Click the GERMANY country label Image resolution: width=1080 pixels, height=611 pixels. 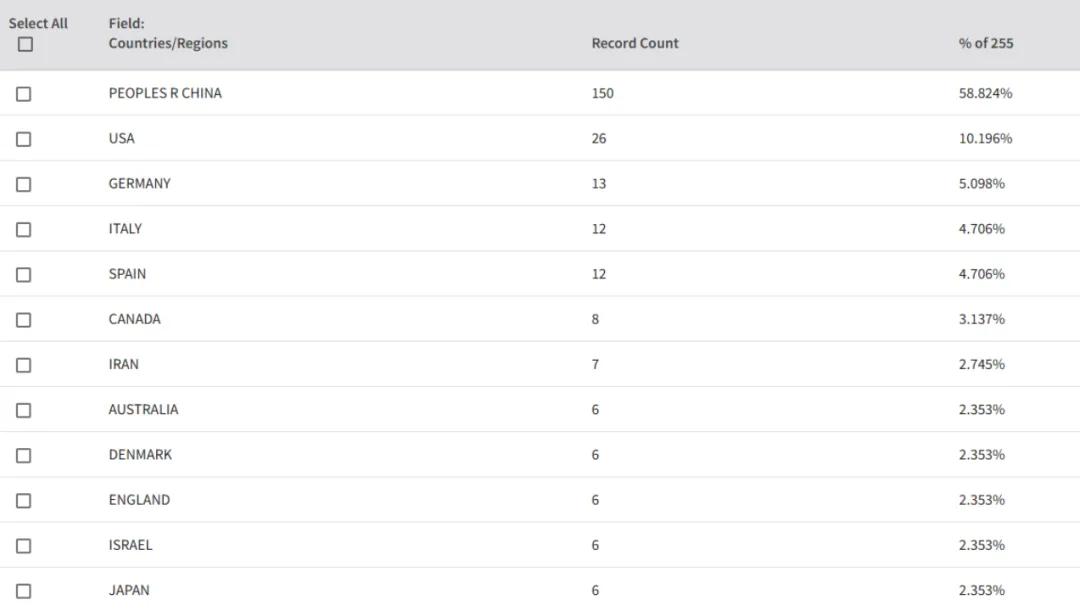click(x=139, y=184)
